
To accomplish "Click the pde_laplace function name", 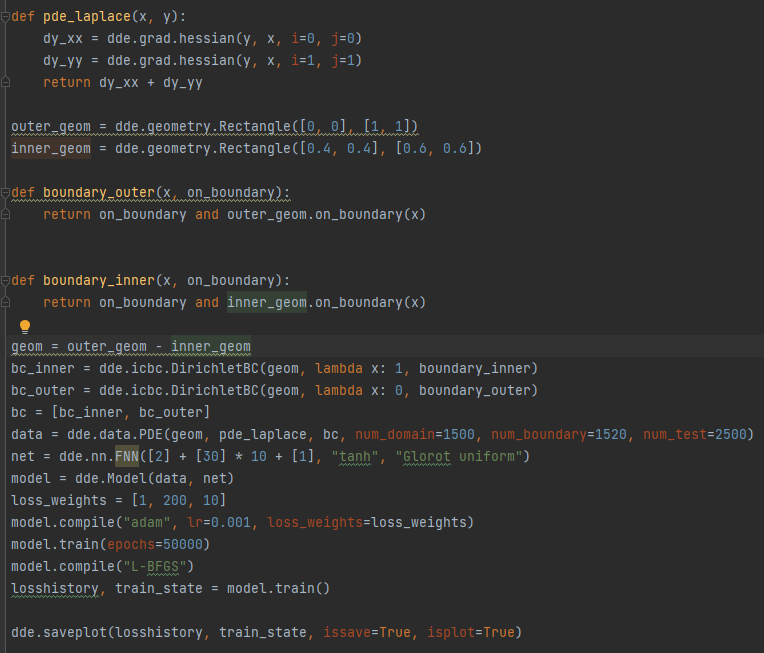I will (87, 17).
